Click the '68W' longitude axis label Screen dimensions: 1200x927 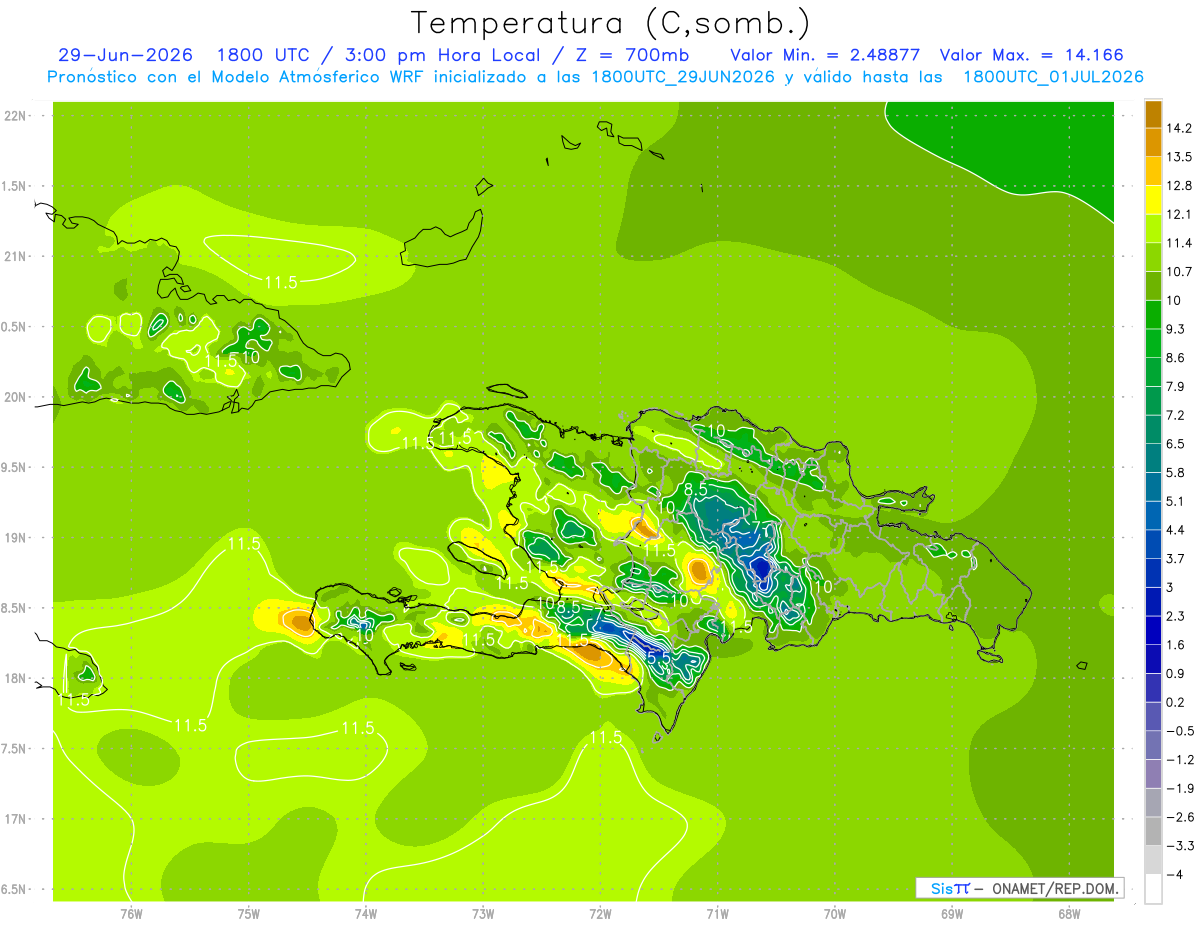click(x=1069, y=914)
